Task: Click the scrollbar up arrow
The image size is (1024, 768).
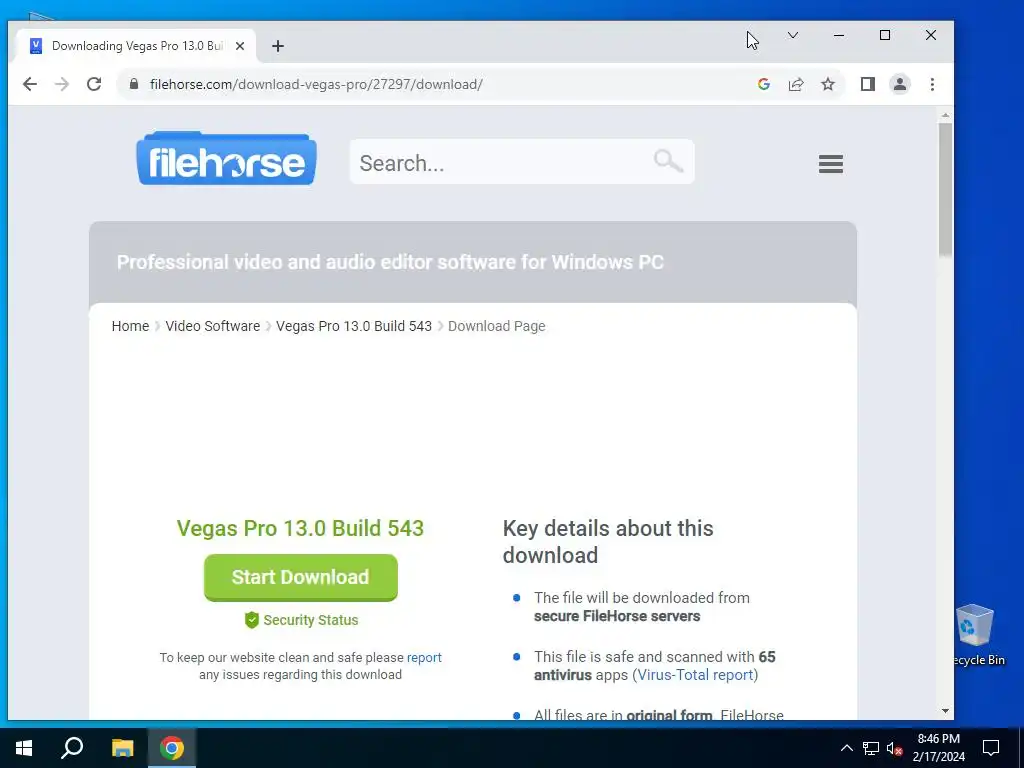Action: [945, 116]
